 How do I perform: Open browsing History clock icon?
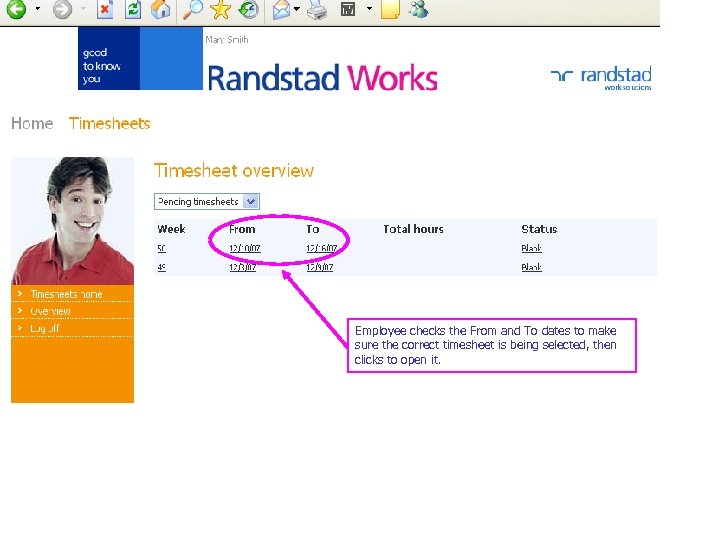click(x=248, y=9)
